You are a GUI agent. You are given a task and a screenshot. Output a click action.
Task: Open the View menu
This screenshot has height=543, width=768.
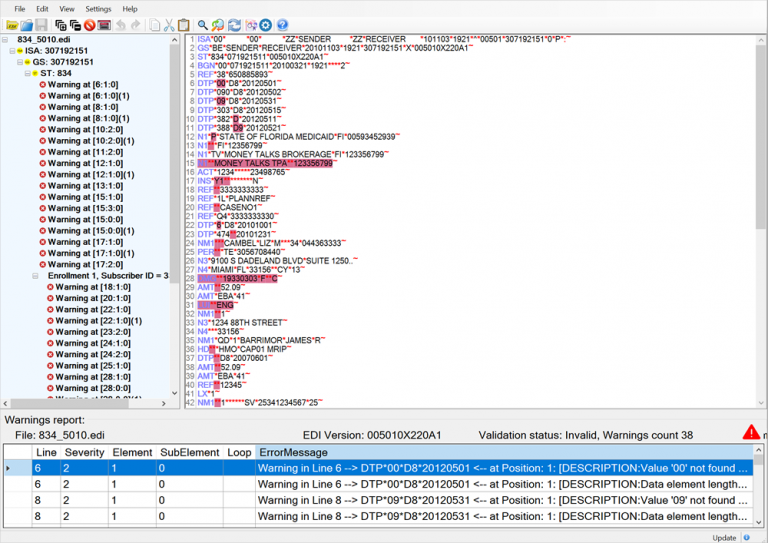[67, 9]
